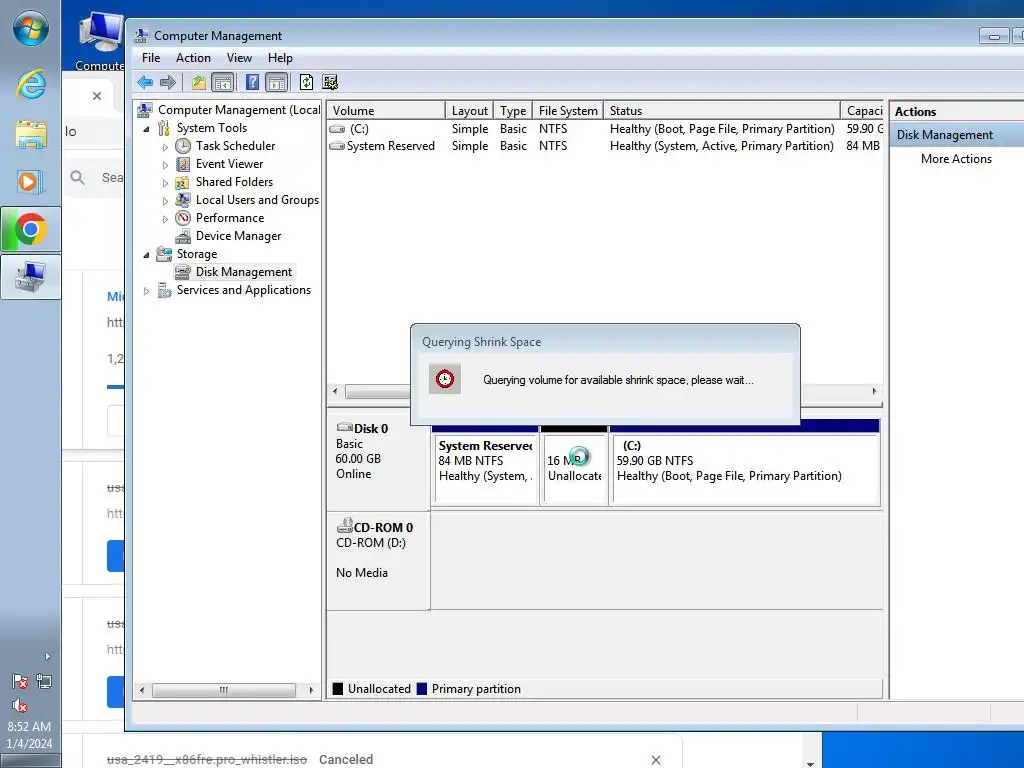This screenshot has width=1024, height=768.
Task: Open the Action menu
Action: pos(193,58)
